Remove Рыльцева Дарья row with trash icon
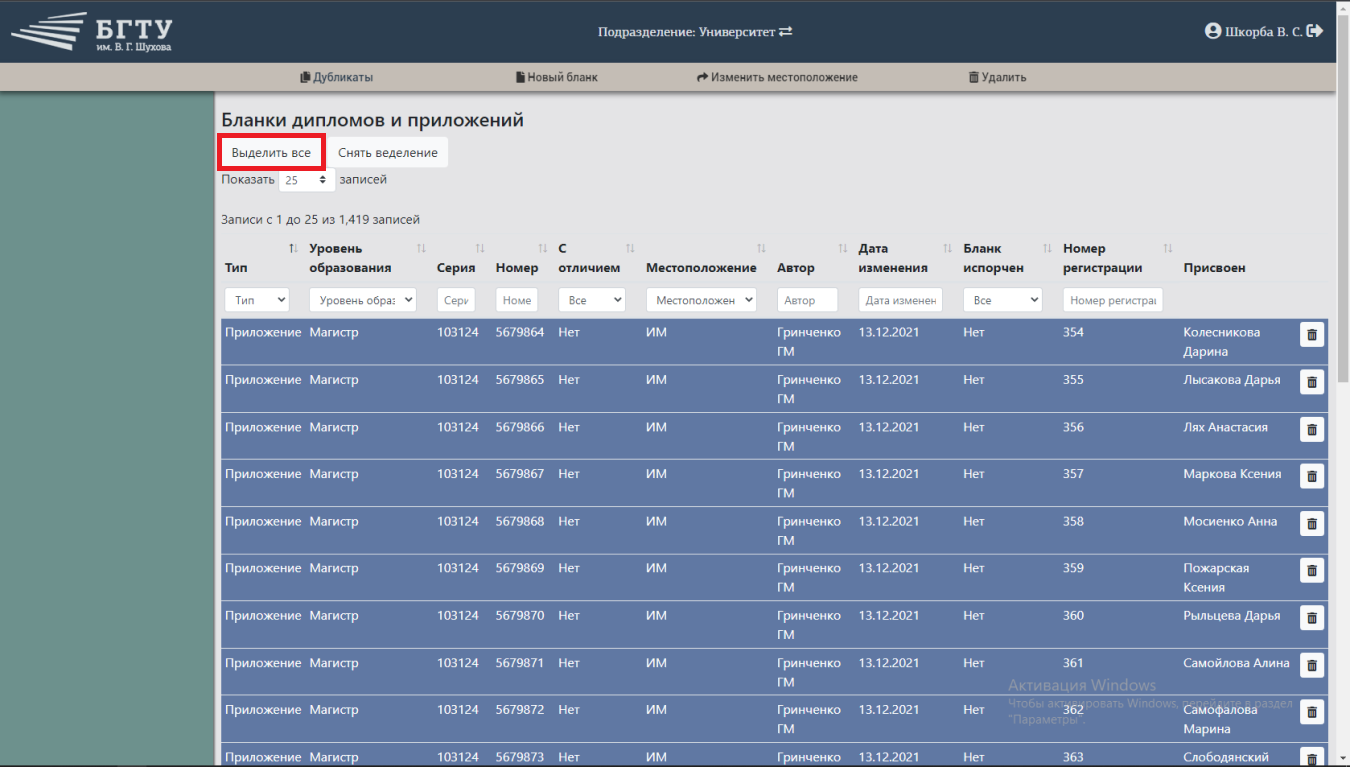Viewport: 1350px width, 767px height. tap(1312, 618)
